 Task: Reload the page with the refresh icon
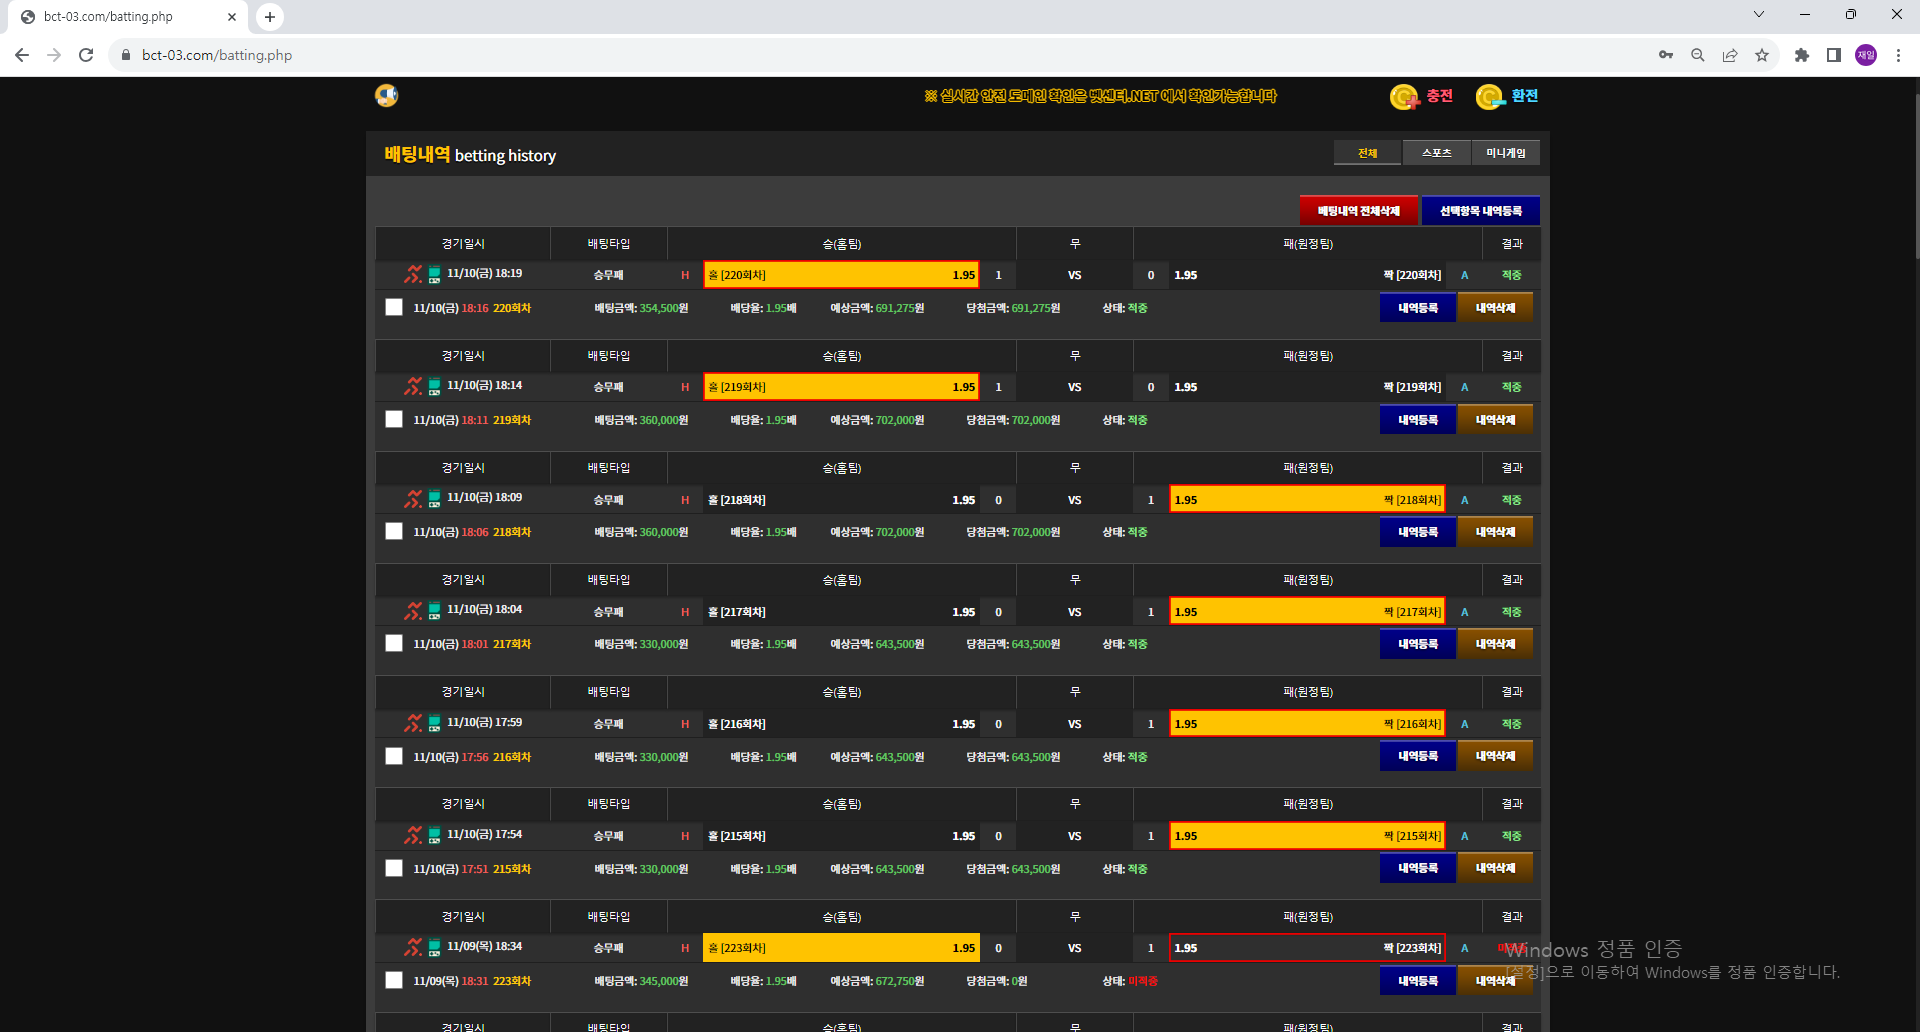86,55
